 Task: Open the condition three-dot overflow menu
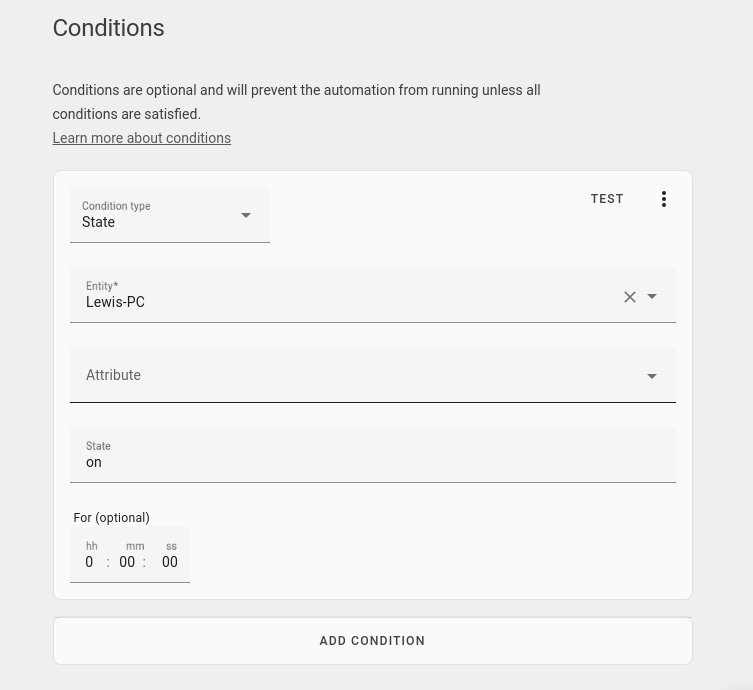(x=664, y=199)
